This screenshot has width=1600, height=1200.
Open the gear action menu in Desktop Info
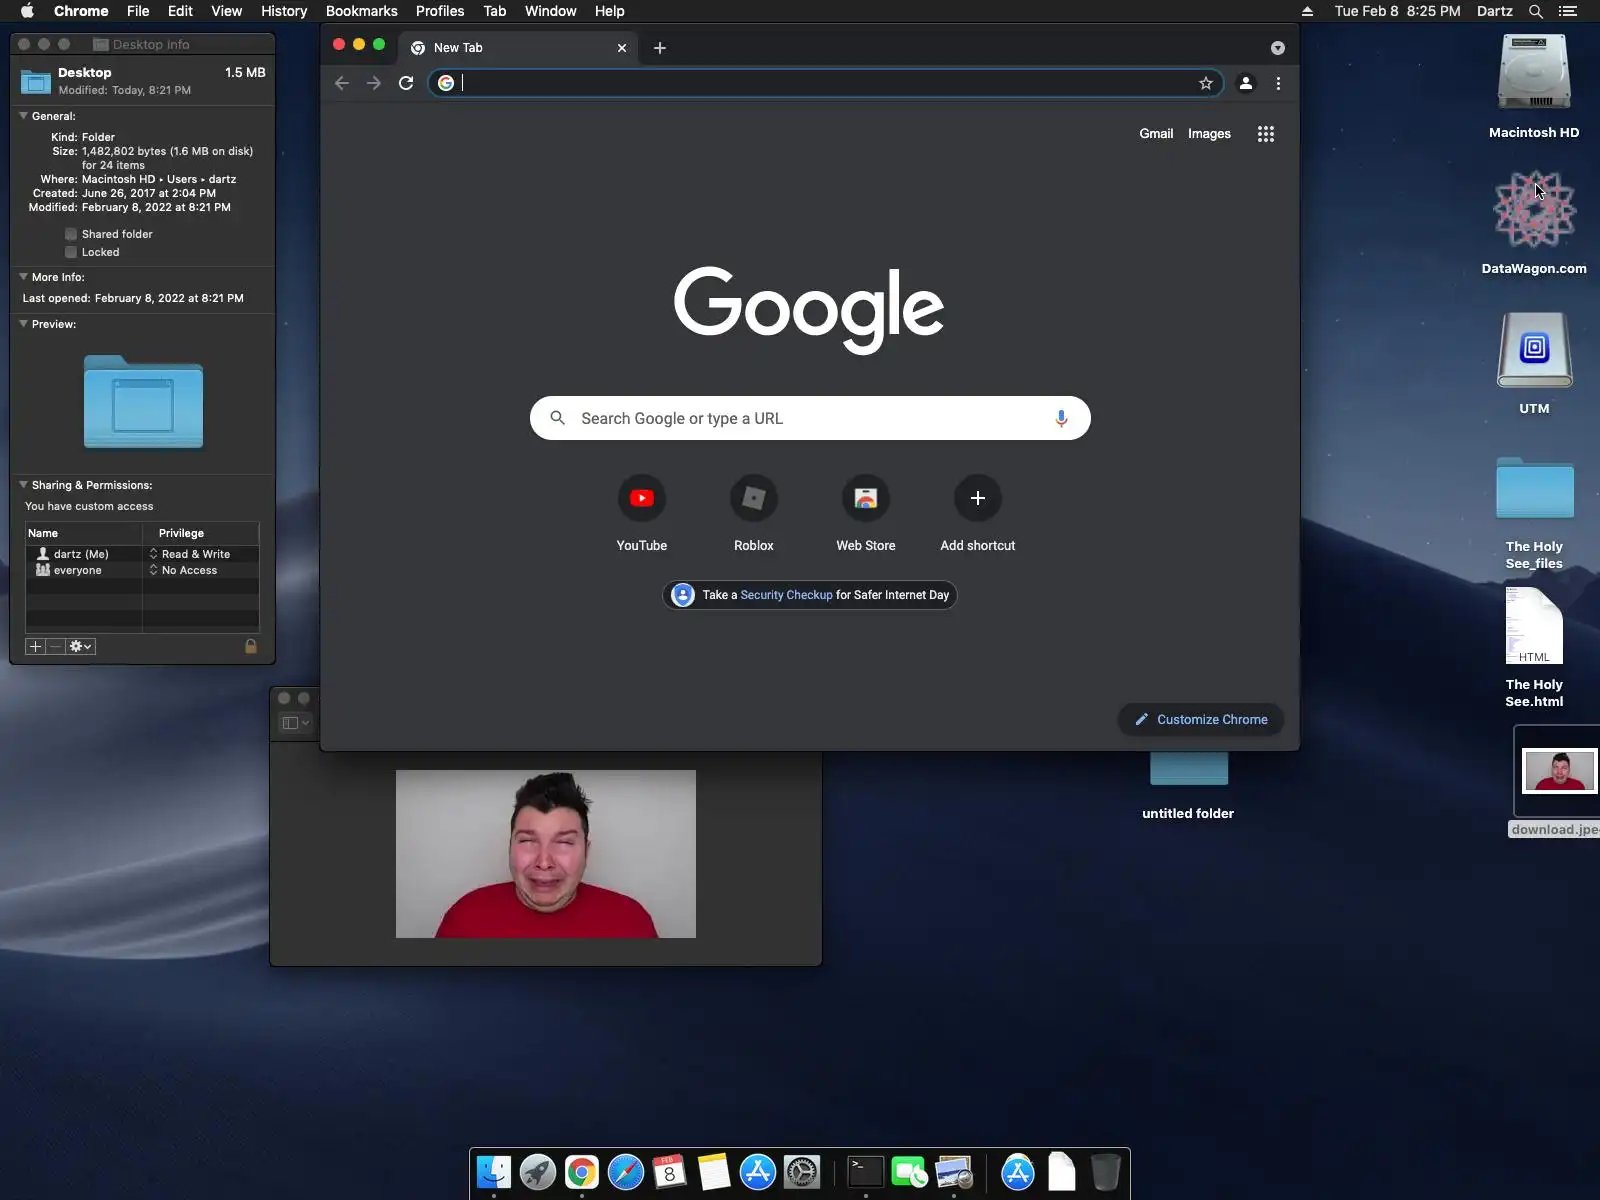pos(80,646)
